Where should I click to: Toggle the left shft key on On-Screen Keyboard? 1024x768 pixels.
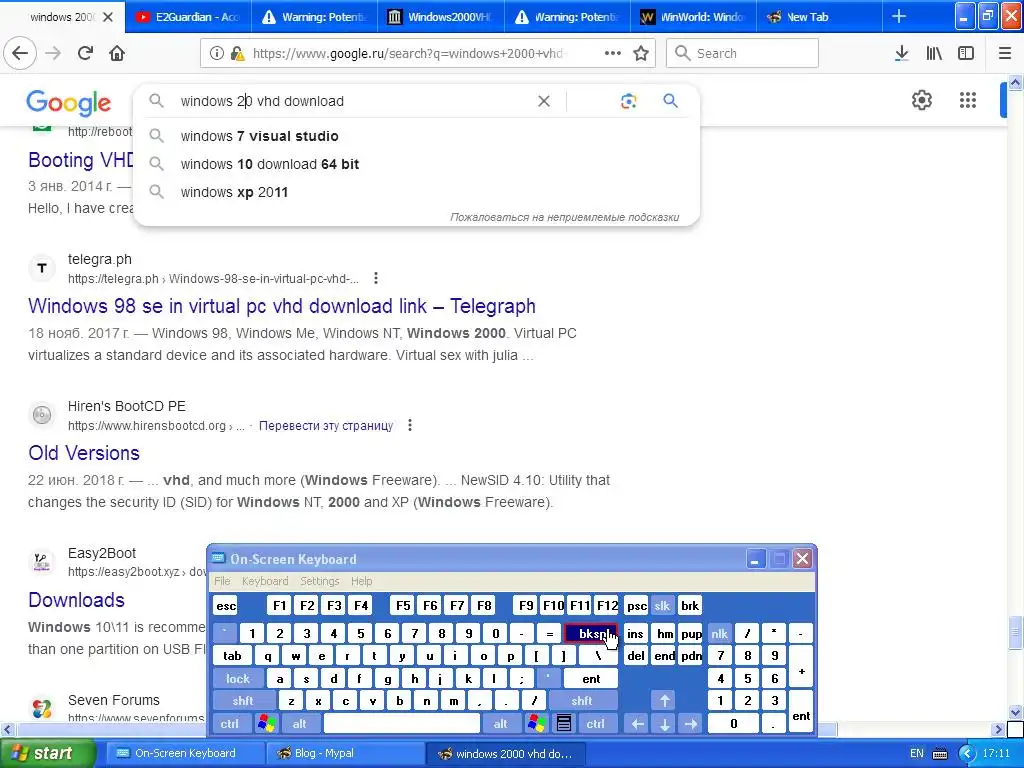[x=242, y=701]
